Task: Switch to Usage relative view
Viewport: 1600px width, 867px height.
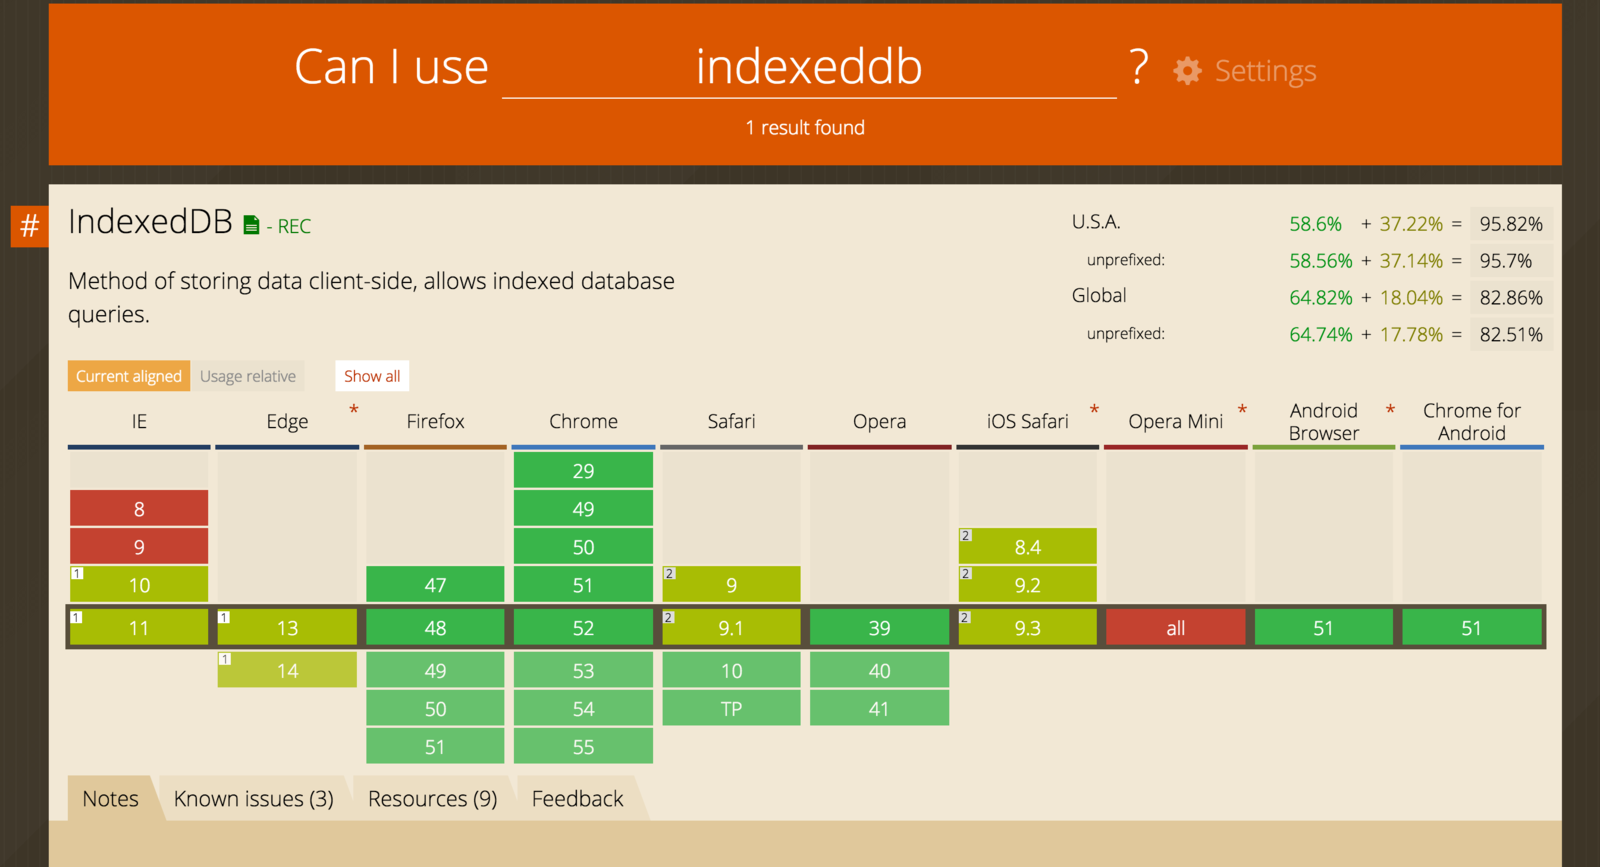Action: [x=248, y=376]
